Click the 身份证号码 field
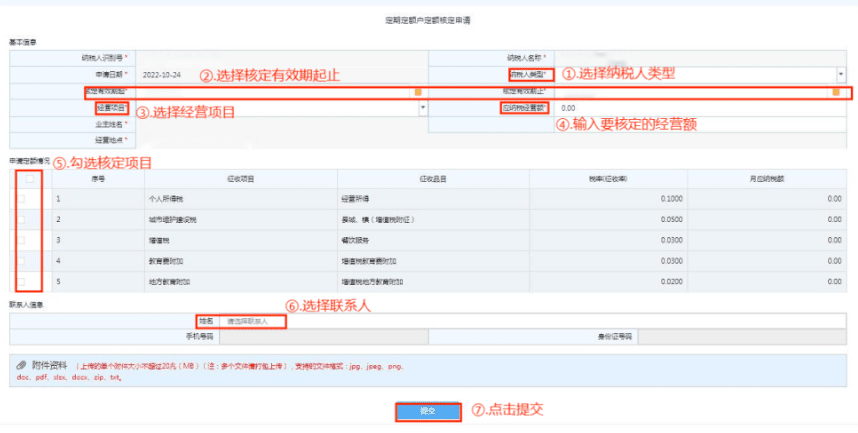Viewport: 858px width, 433px height. [742, 337]
